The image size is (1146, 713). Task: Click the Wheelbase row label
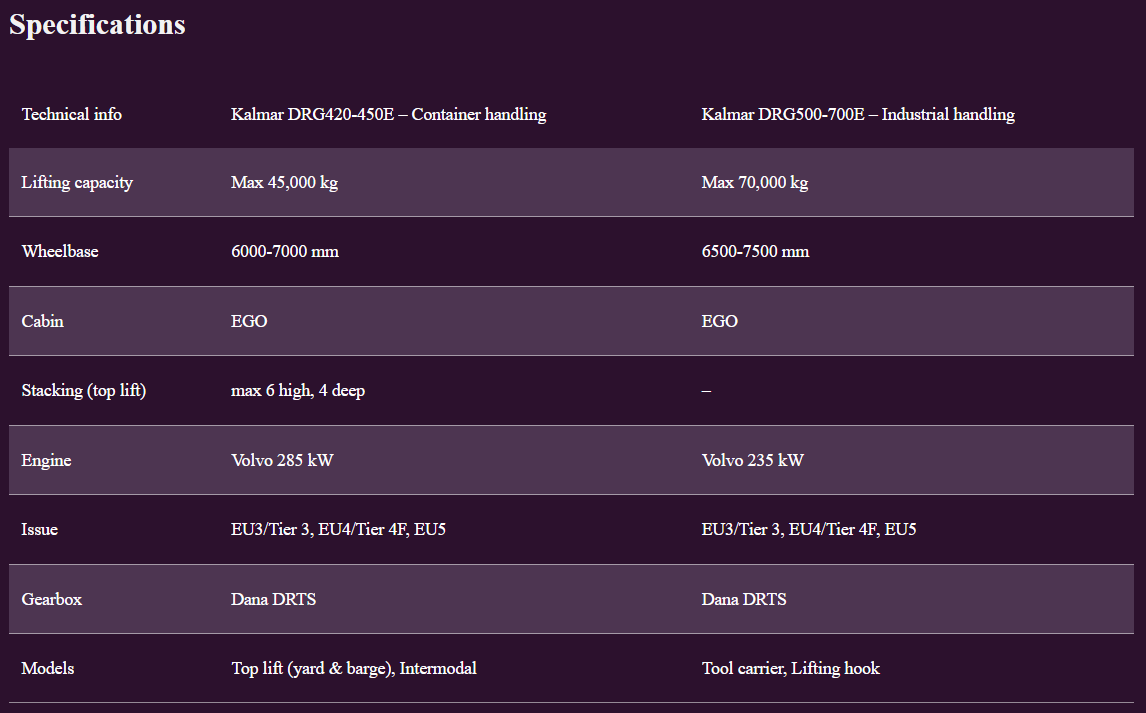coord(60,251)
